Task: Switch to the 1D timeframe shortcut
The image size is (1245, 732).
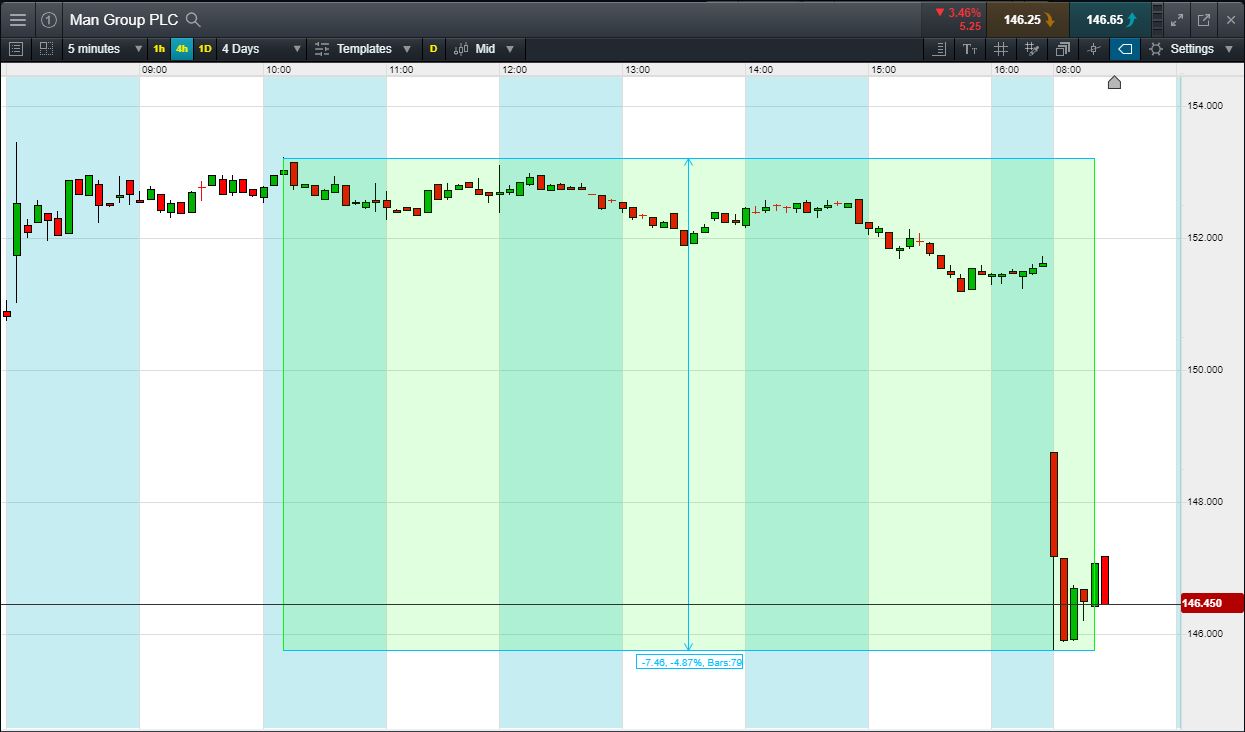Action: pos(205,48)
